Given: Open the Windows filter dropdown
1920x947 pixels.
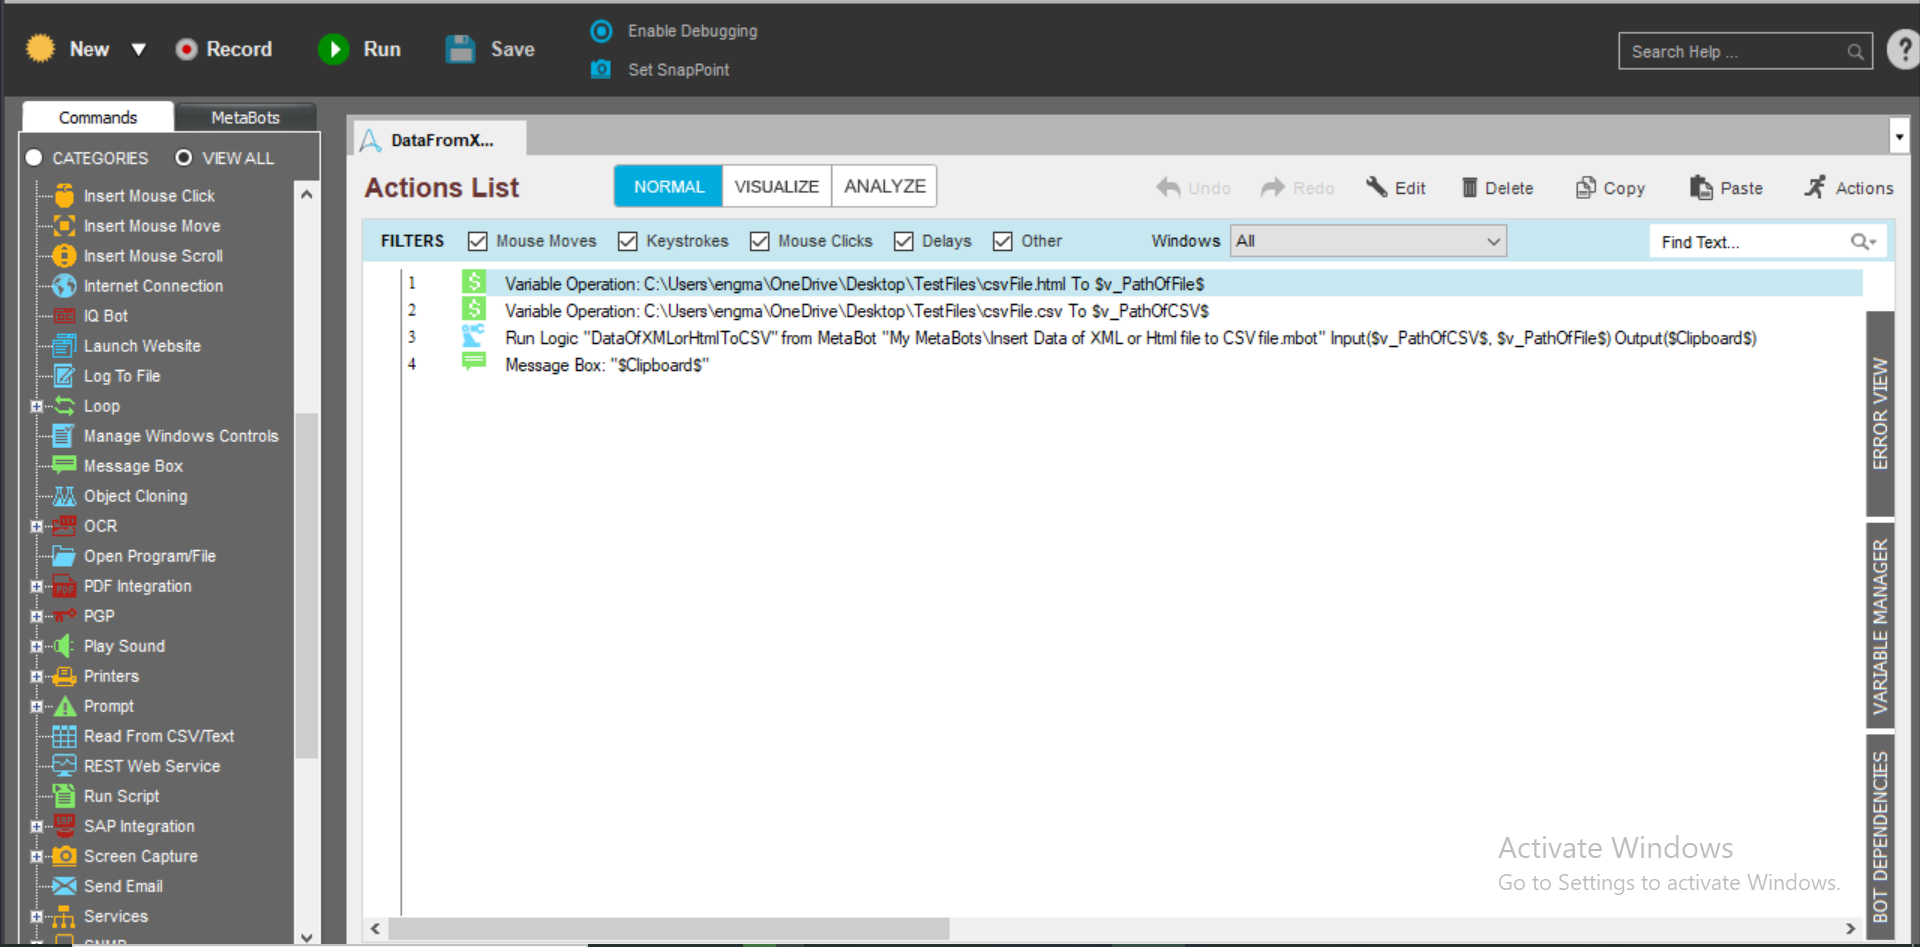Looking at the screenshot, I should coord(1368,241).
